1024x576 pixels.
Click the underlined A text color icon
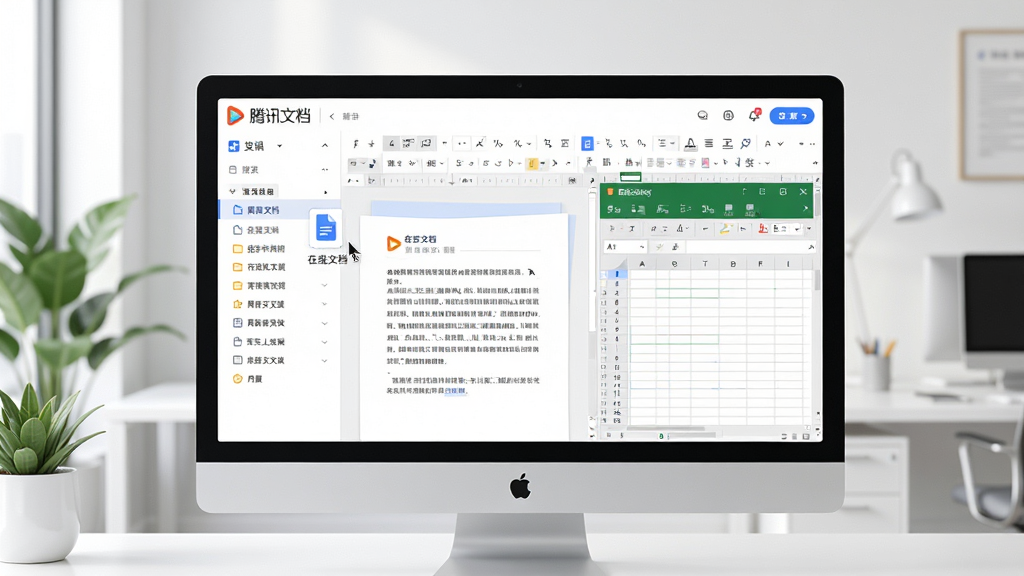pyautogui.click(x=690, y=144)
